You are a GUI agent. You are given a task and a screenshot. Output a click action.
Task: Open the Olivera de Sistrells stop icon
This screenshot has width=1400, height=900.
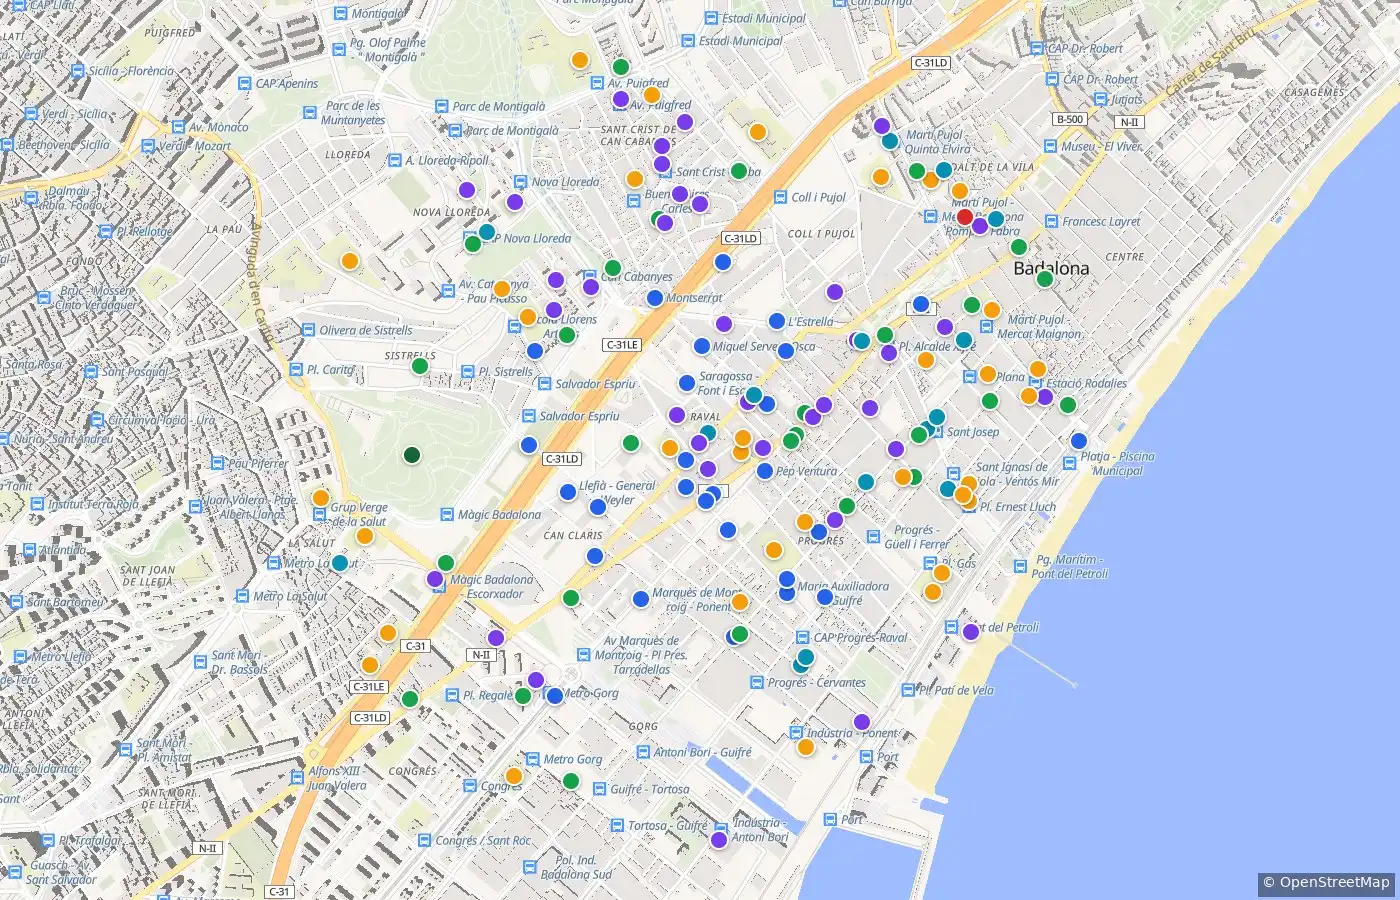(309, 331)
